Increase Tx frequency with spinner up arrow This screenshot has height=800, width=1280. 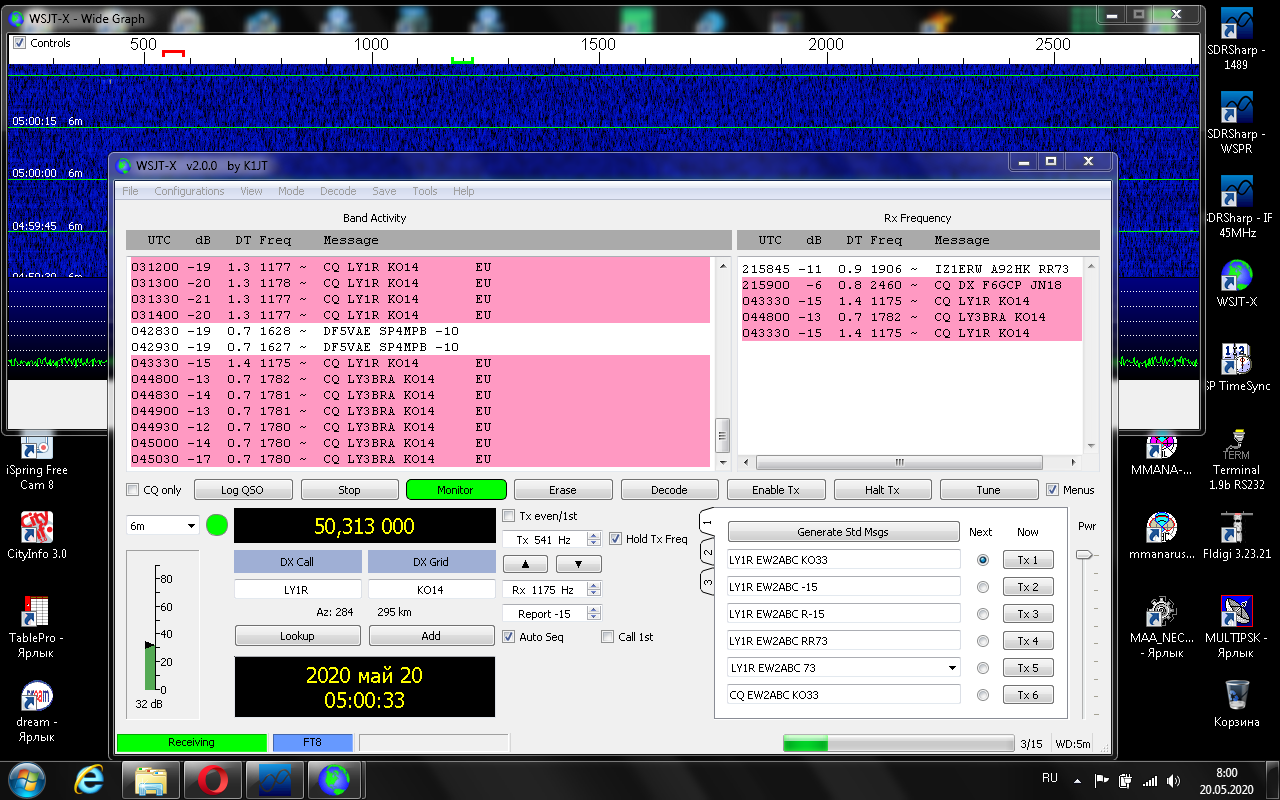click(x=594, y=535)
